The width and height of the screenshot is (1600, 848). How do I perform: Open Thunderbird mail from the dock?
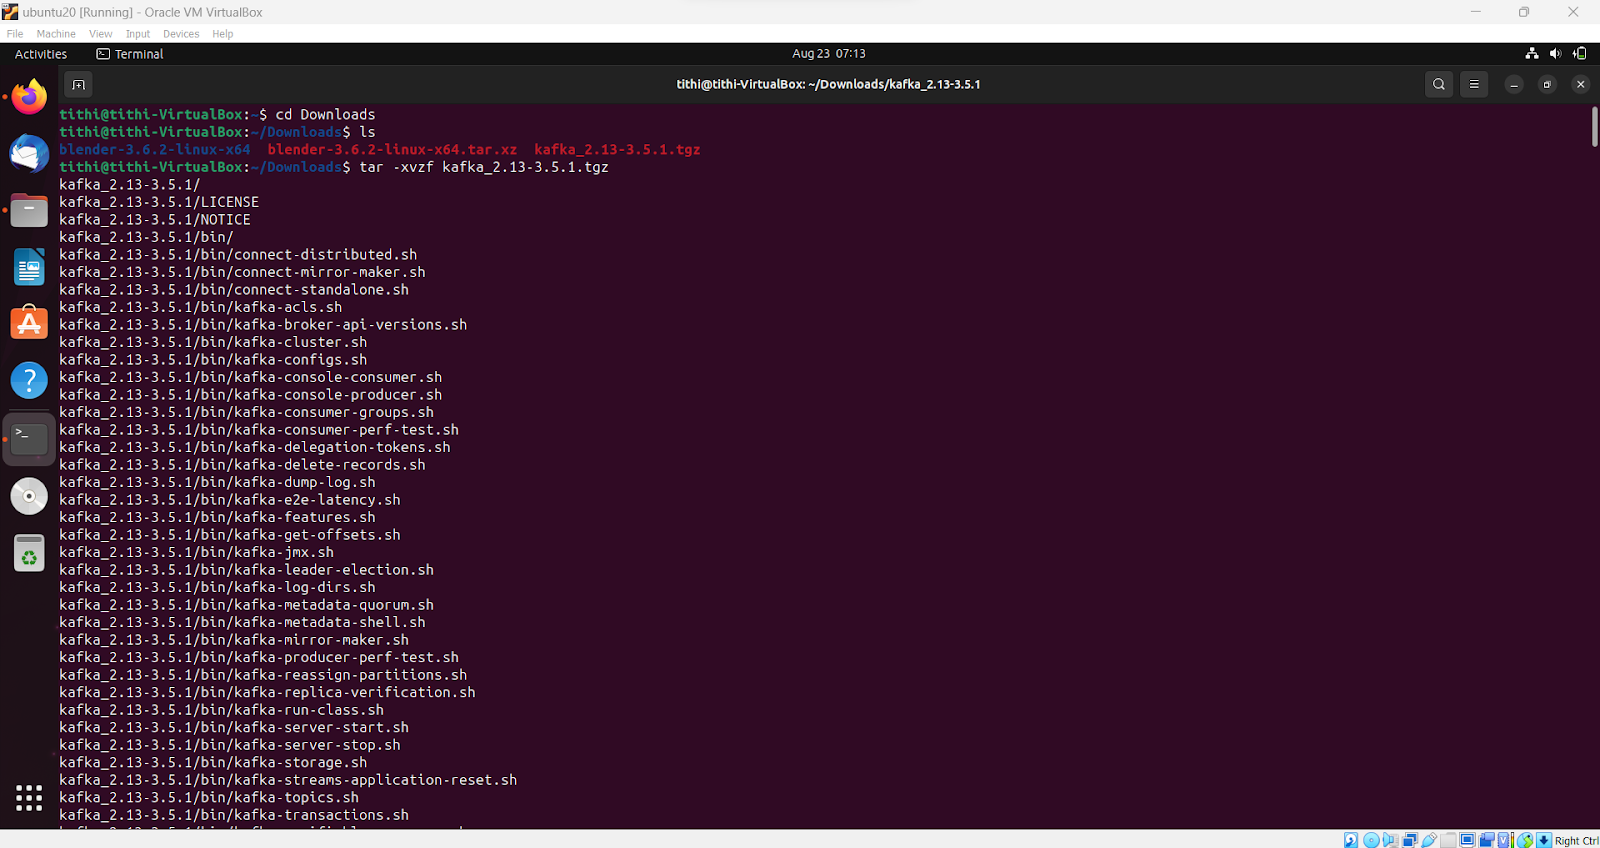coord(29,154)
